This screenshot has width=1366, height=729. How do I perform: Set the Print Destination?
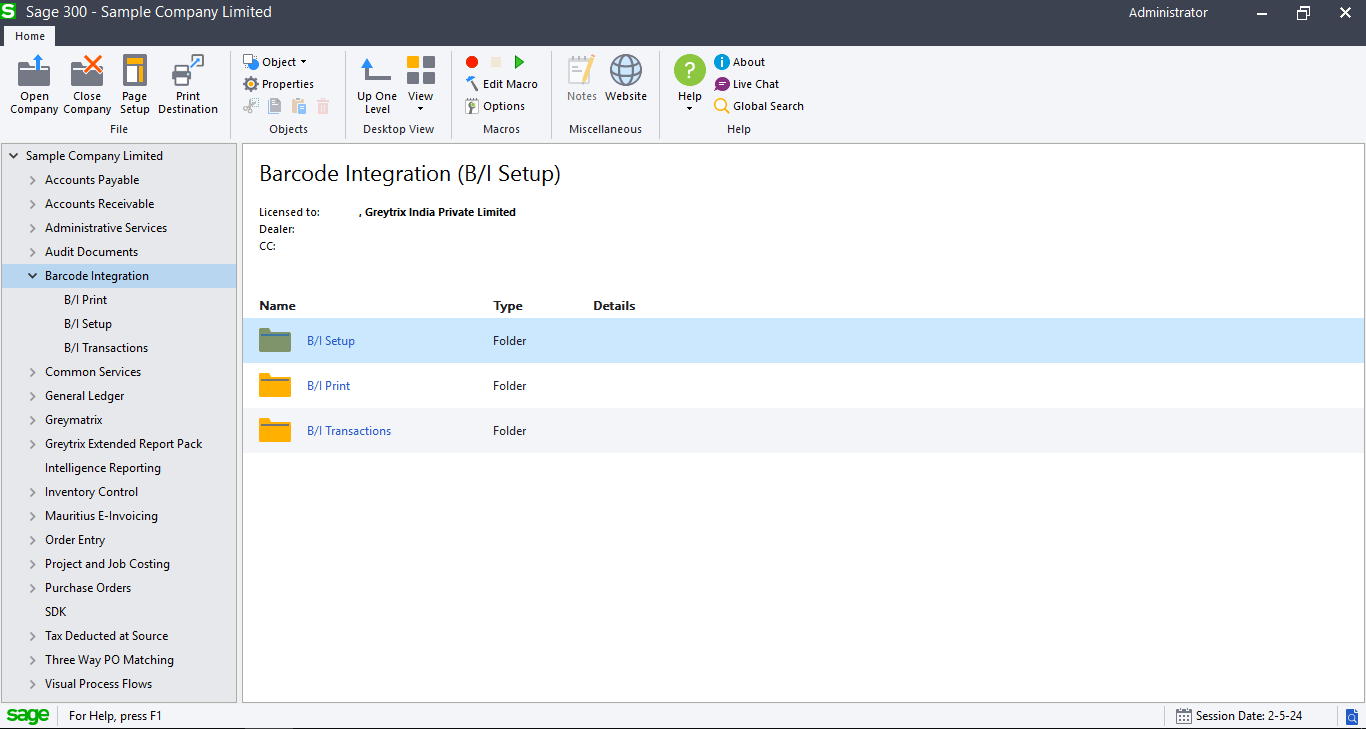(x=187, y=84)
